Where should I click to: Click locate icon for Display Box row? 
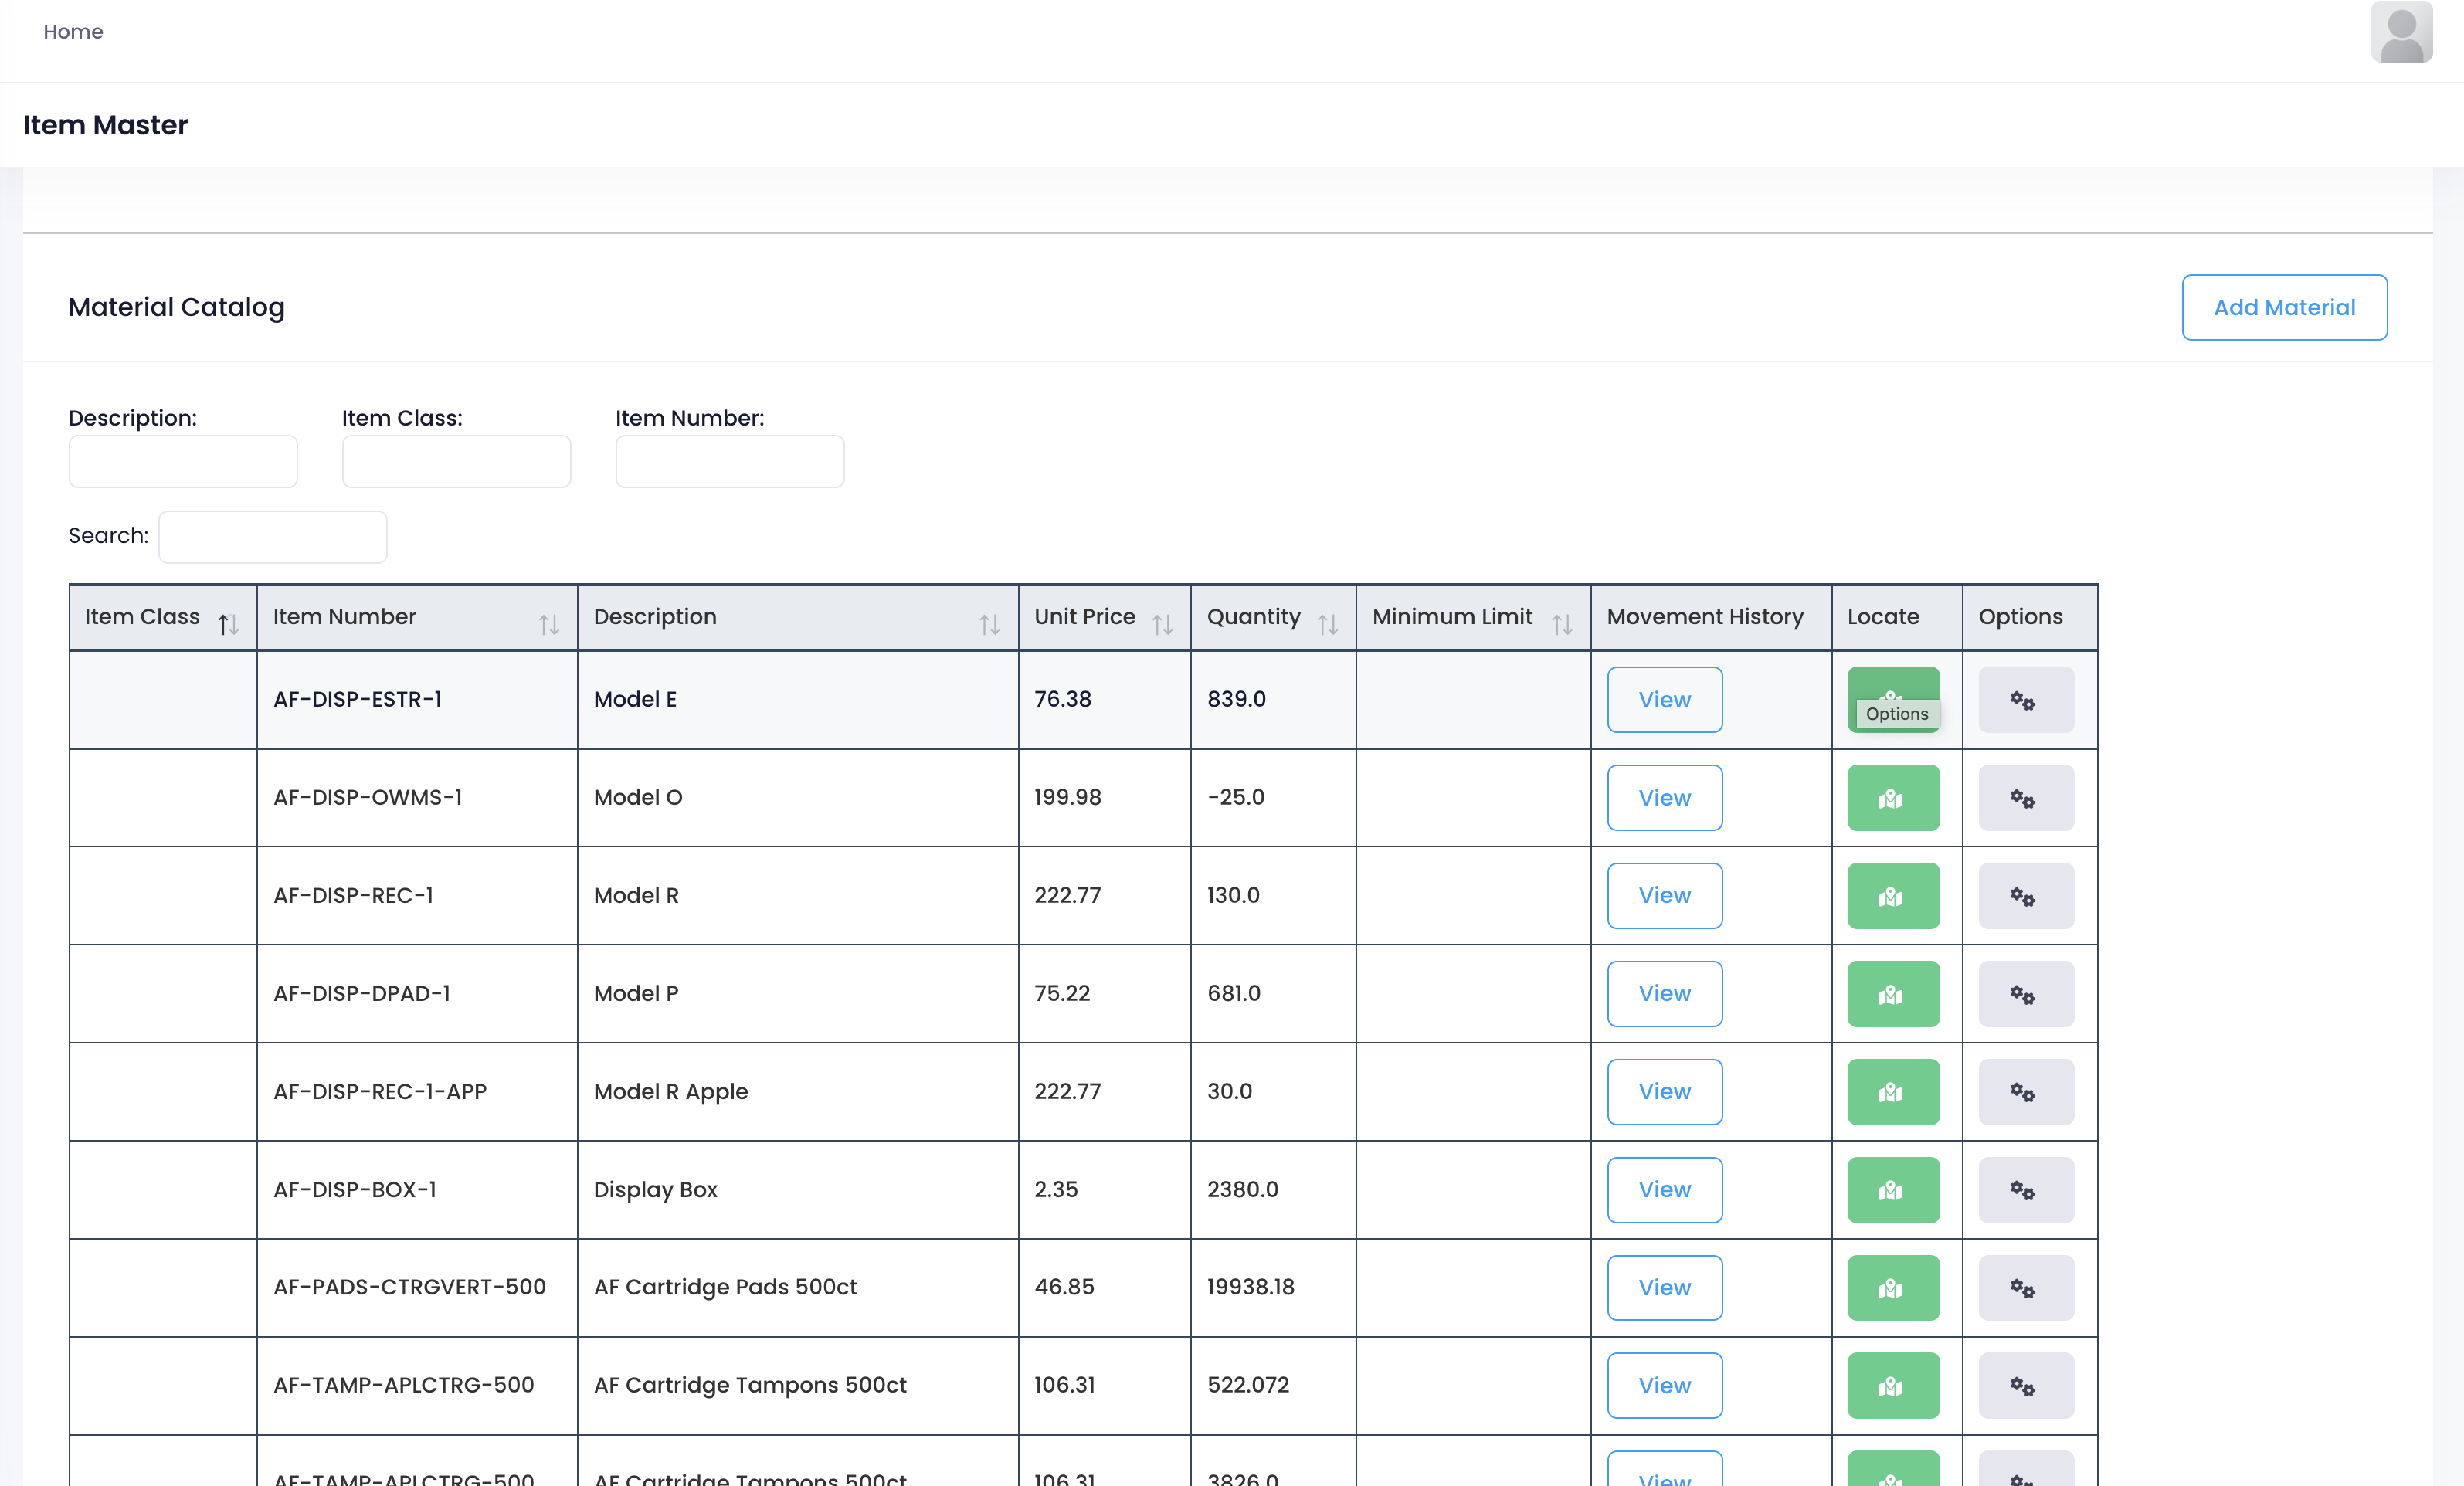pos(1892,1189)
